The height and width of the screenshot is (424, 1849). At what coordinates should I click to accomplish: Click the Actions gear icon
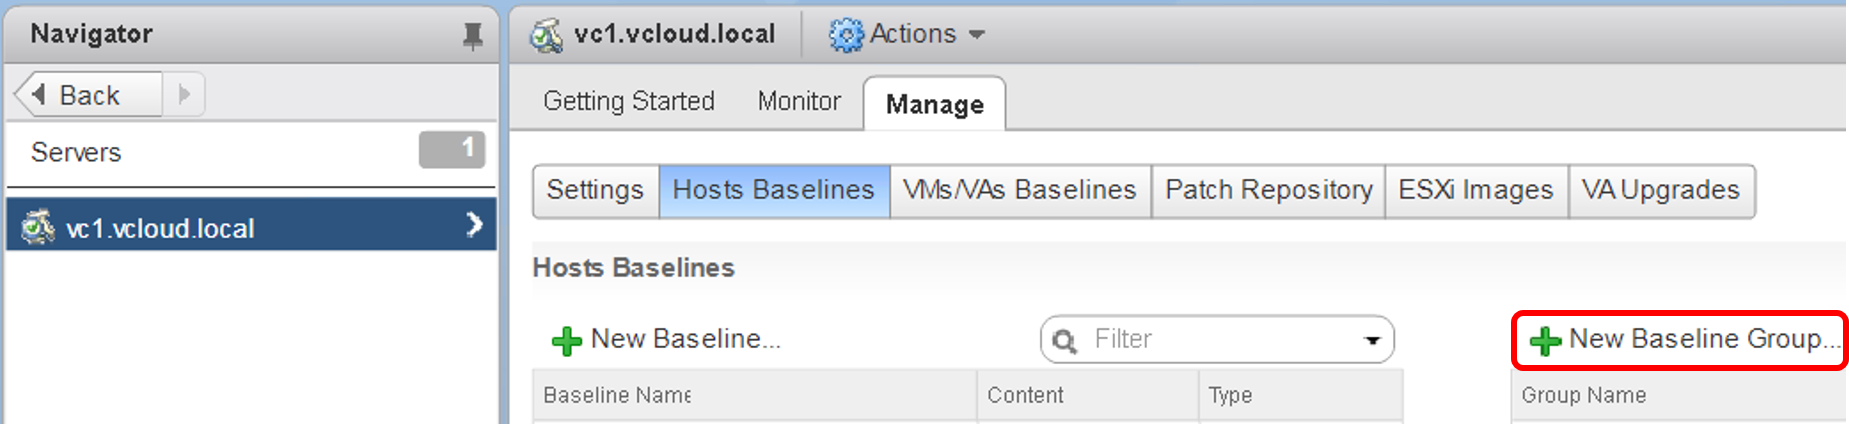coord(846,35)
